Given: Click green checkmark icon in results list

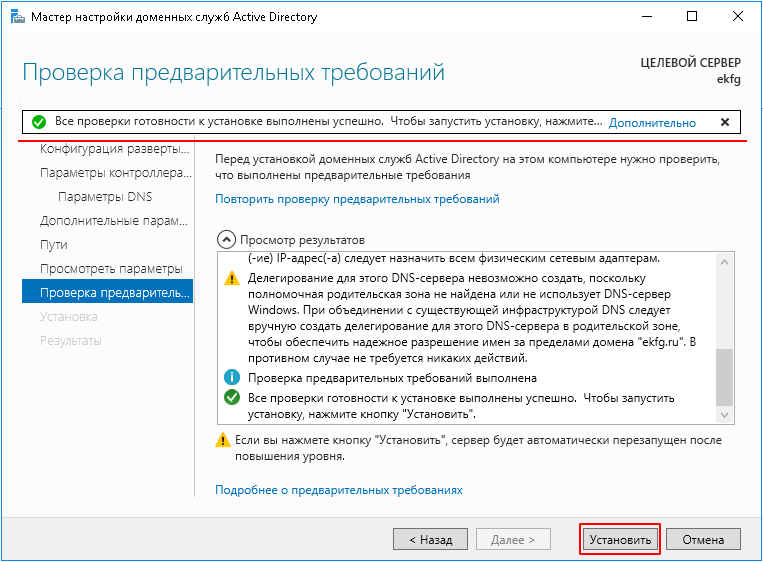Looking at the screenshot, I should coord(232,397).
